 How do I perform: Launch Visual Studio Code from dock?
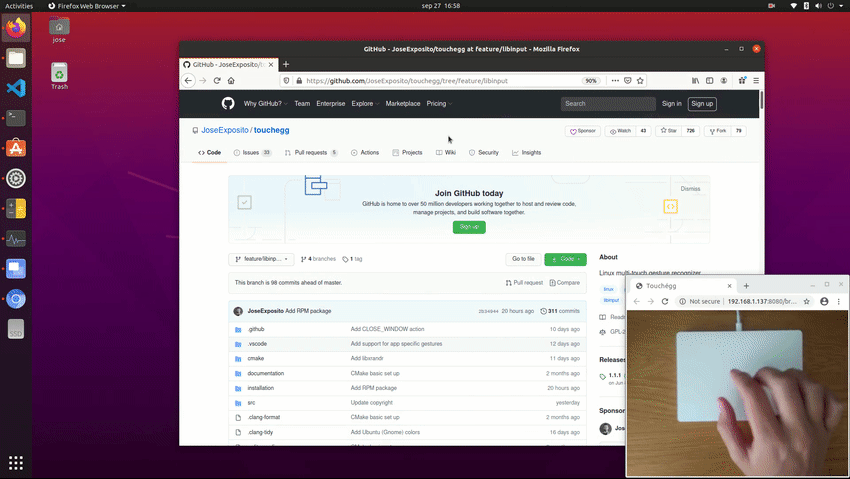[x=16, y=88]
